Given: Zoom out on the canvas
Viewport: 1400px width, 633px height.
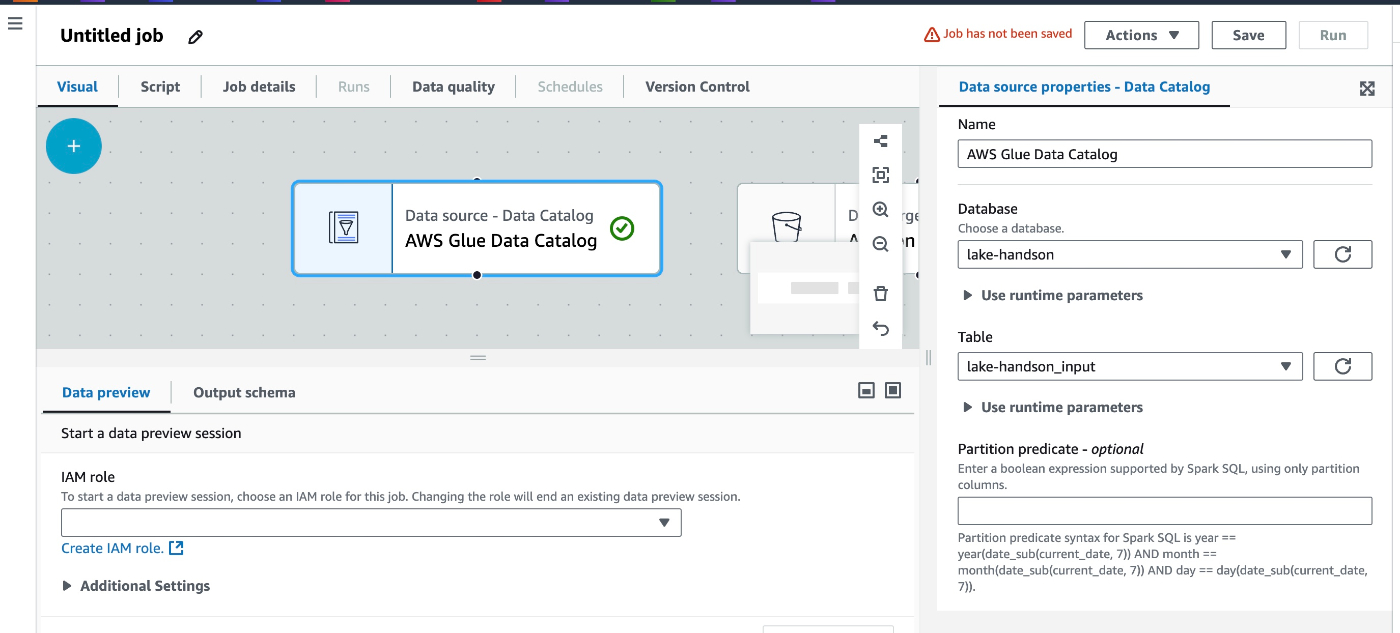Looking at the screenshot, I should [880, 244].
